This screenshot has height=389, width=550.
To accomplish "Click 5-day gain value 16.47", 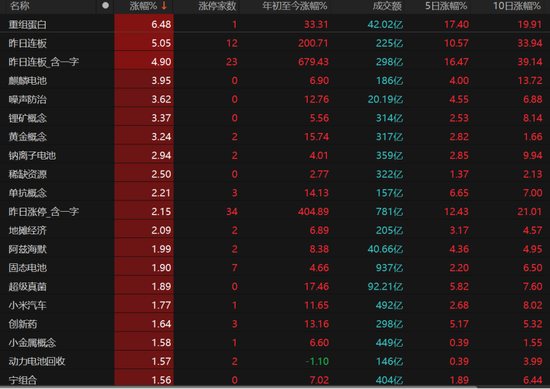I will (x=456, y=62).
